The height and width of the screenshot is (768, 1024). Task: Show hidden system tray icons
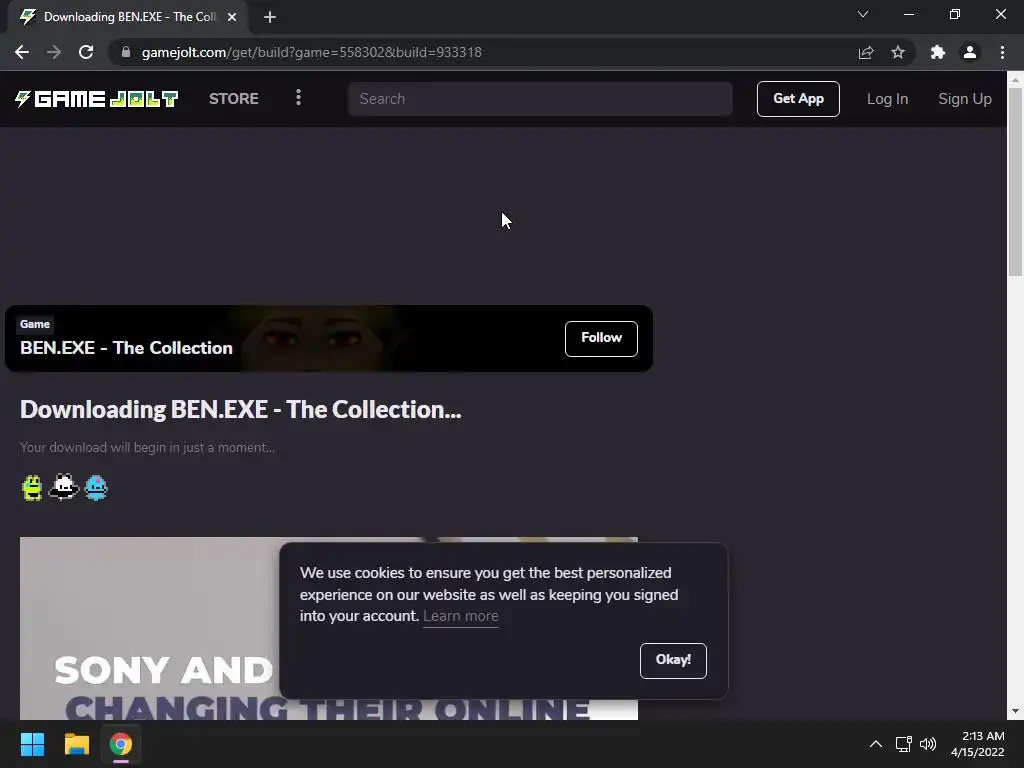click(x=876, y=744)
